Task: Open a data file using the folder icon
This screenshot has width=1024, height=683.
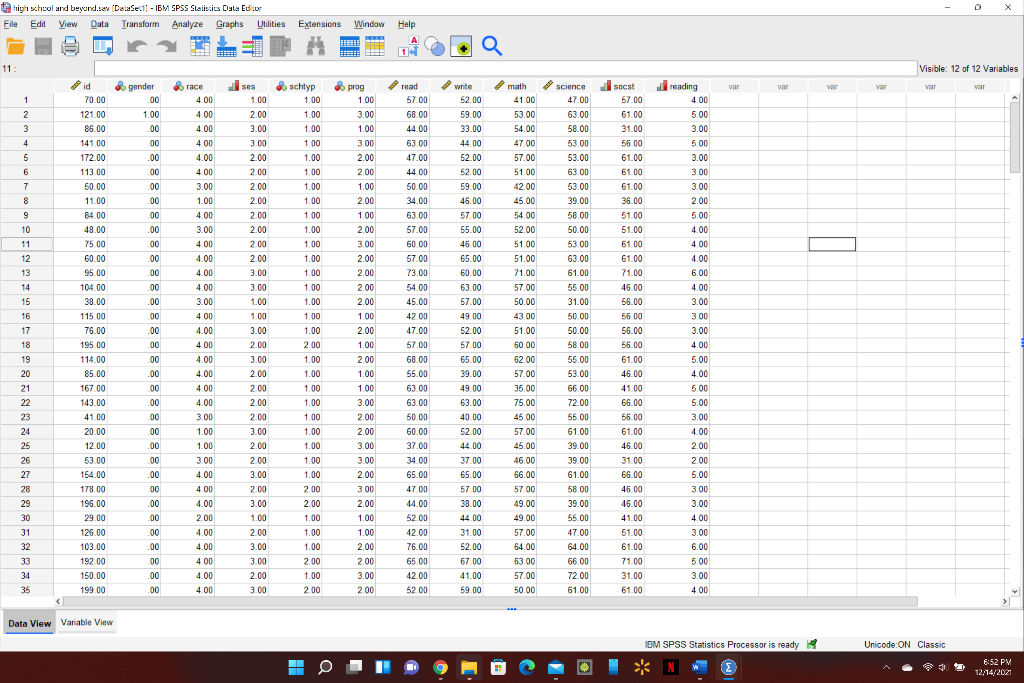Action: 15,45
